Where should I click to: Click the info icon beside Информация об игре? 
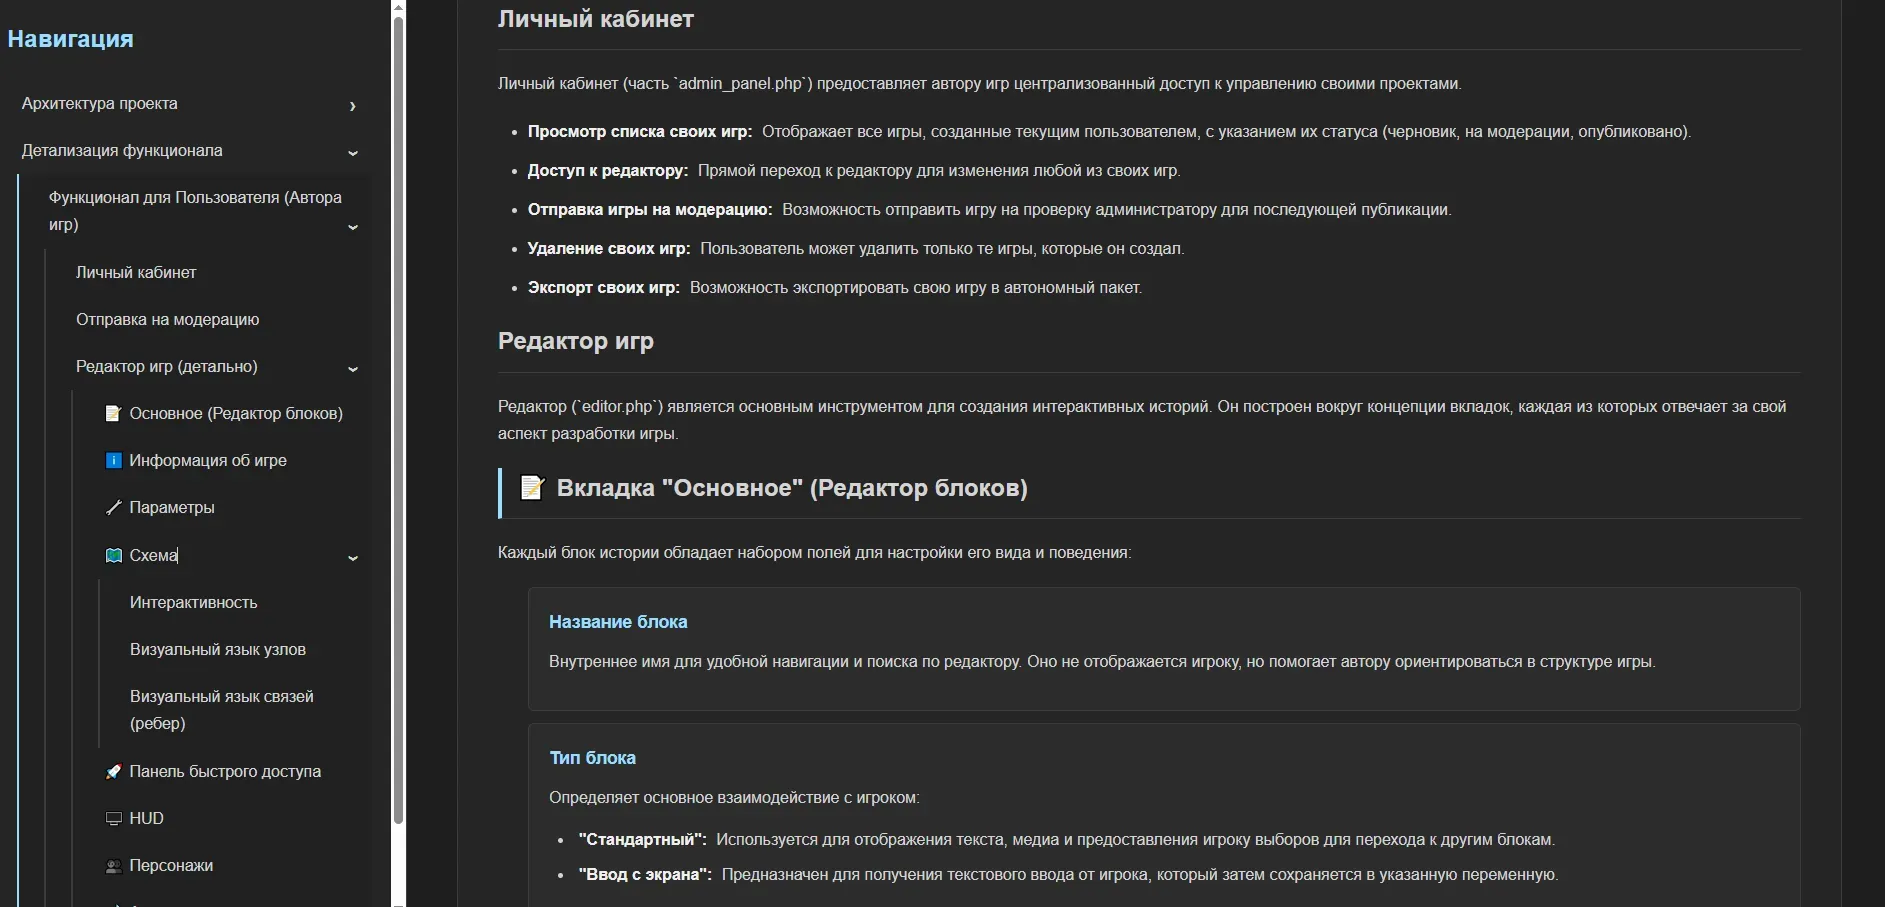(x=113, y=460)
